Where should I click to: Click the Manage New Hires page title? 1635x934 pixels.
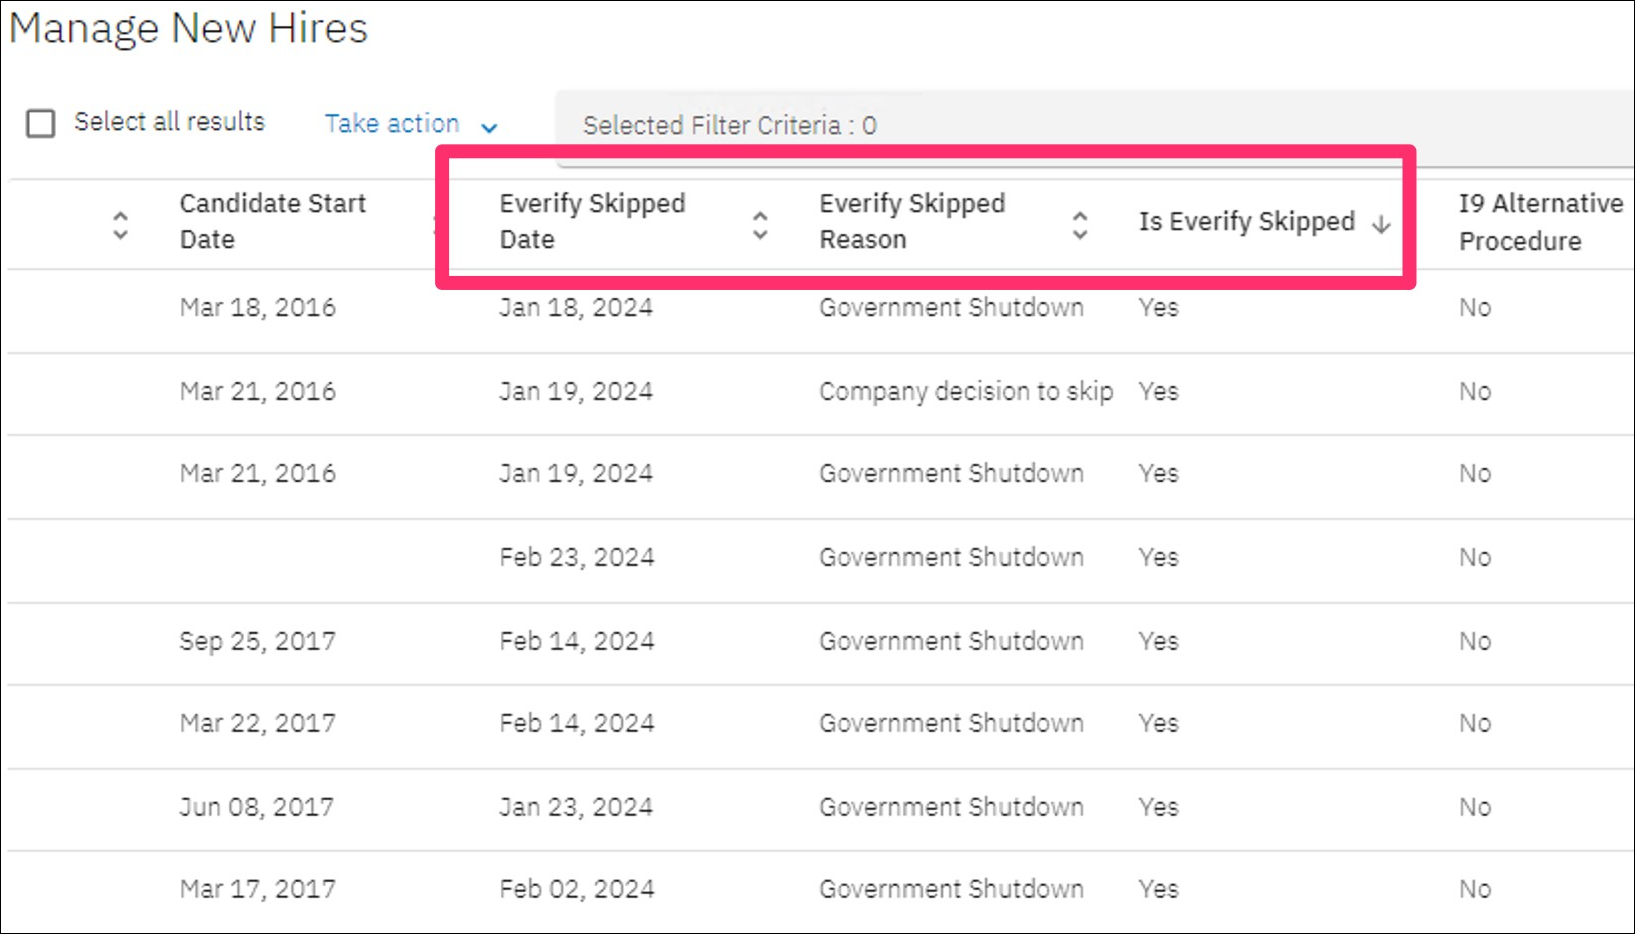189,28
